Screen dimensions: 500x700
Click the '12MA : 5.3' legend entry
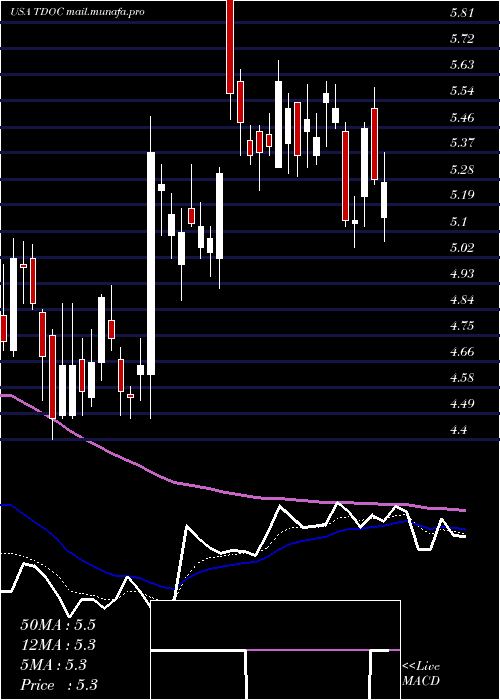point(58,645)
